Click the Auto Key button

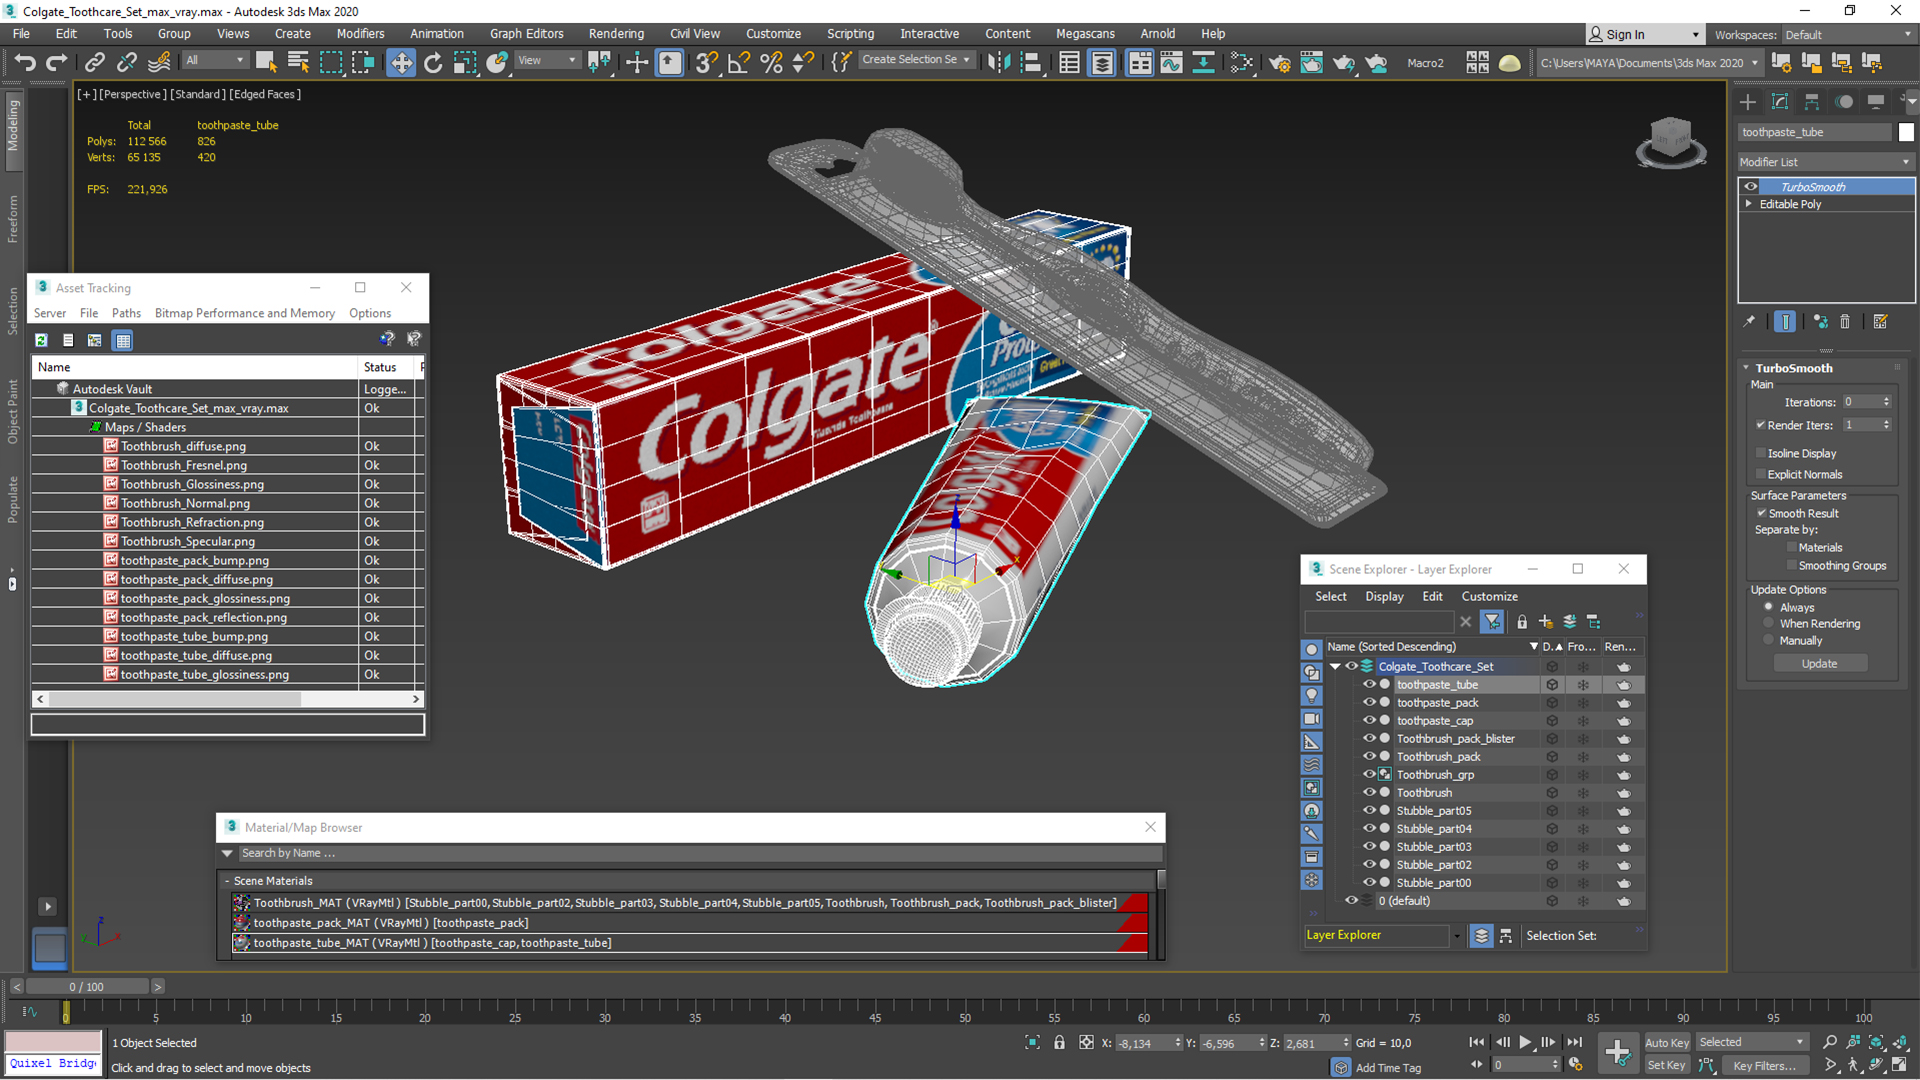[x=1666, y=1042]
